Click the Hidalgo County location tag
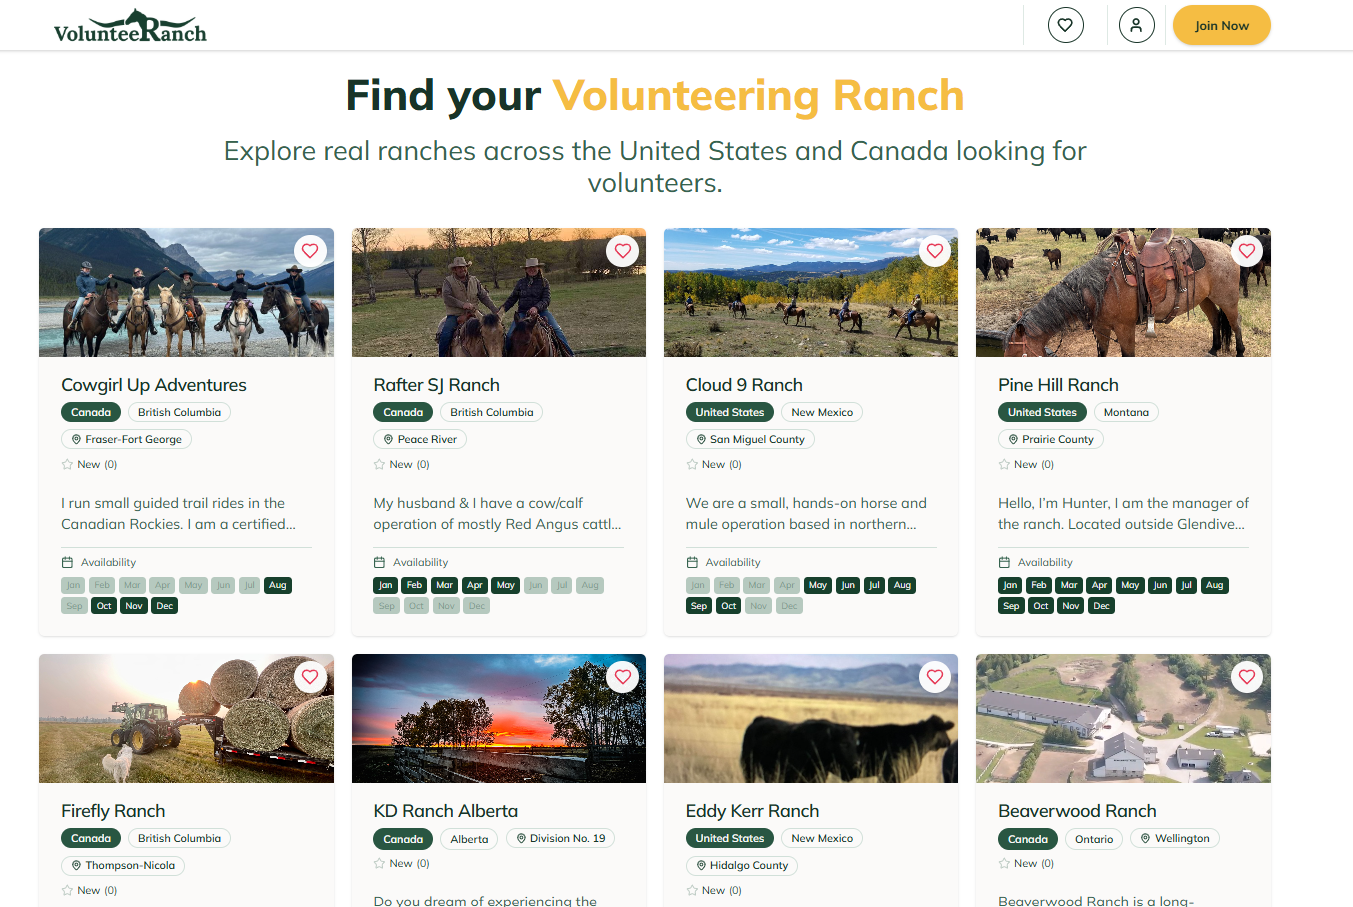This screenshot has width=1353, height=907. pos(741,865)
